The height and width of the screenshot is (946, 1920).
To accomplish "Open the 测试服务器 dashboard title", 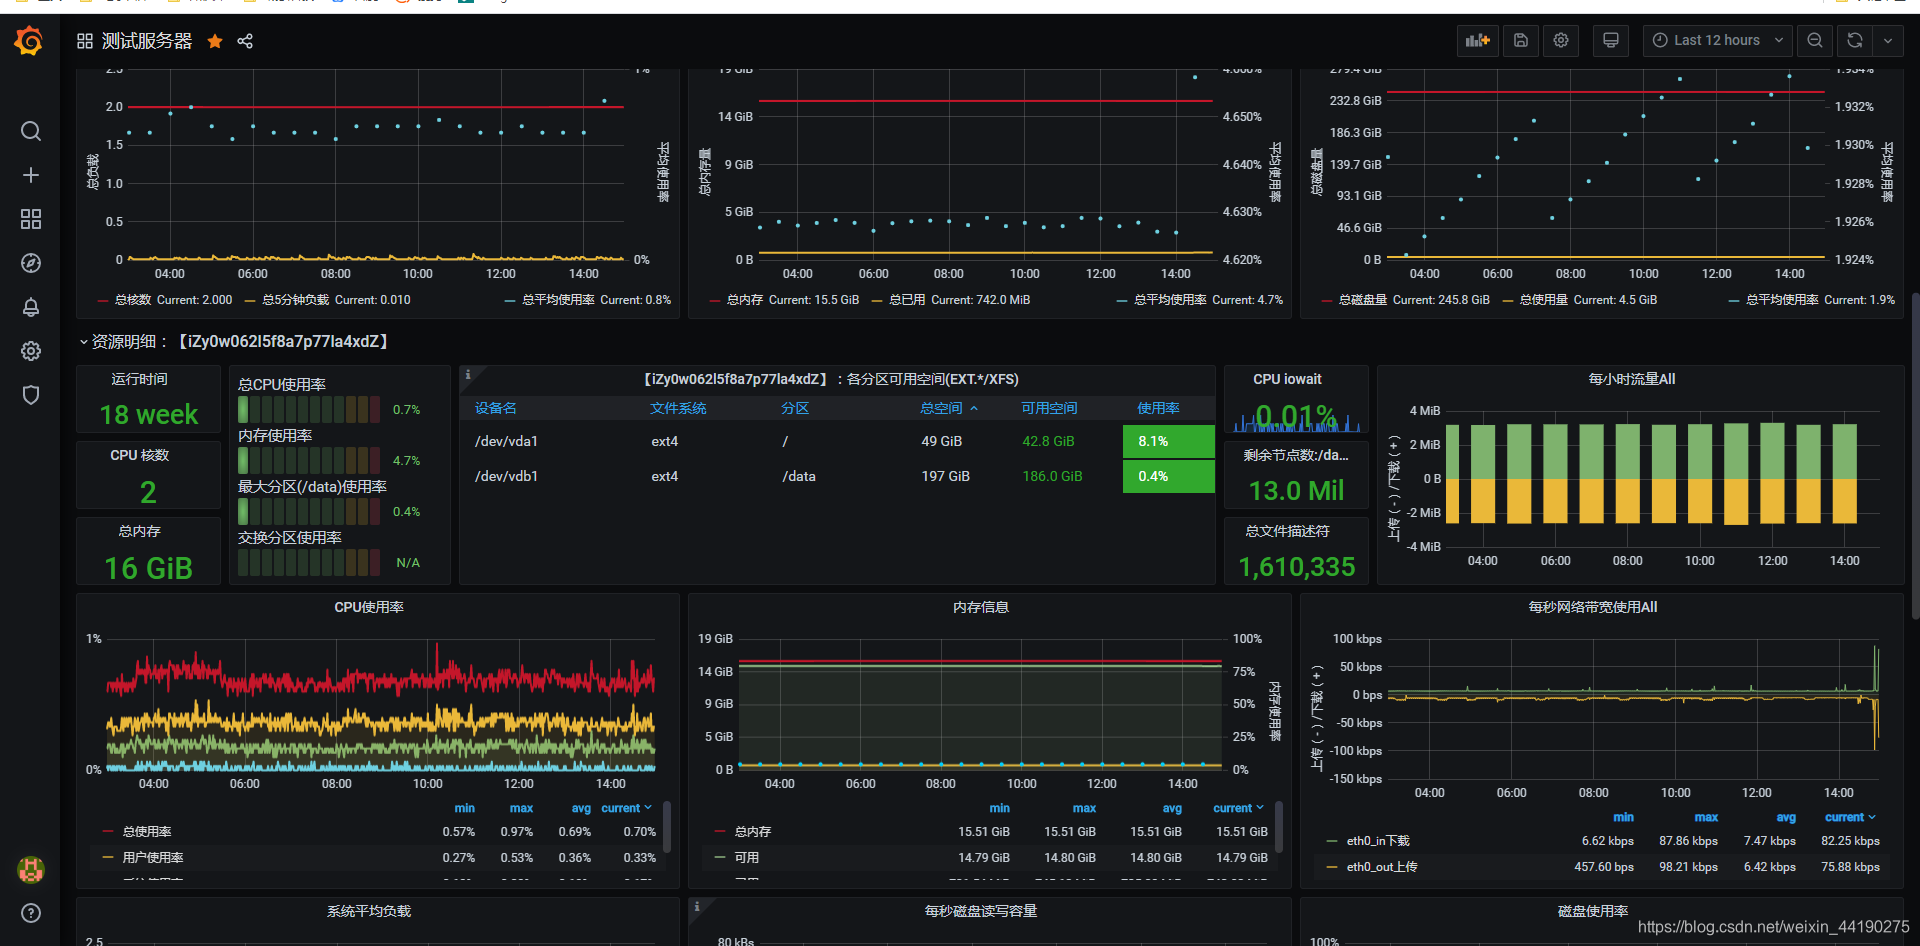I will pyautogui.click(x=147, y=41).
